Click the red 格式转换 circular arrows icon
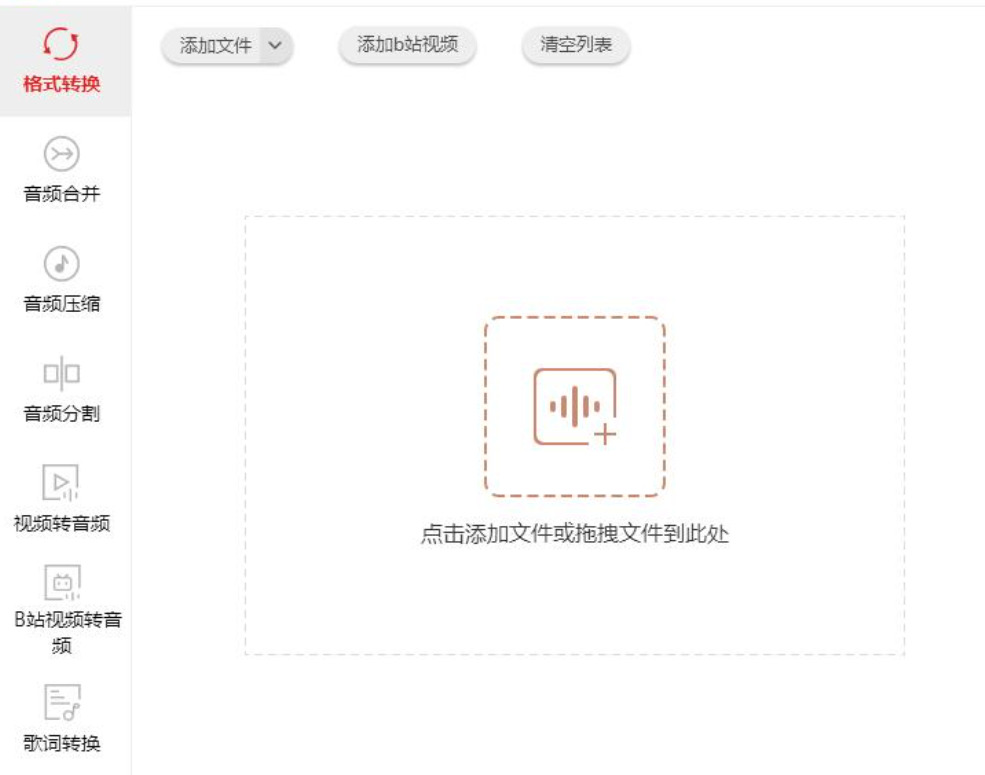 (61, 44)
